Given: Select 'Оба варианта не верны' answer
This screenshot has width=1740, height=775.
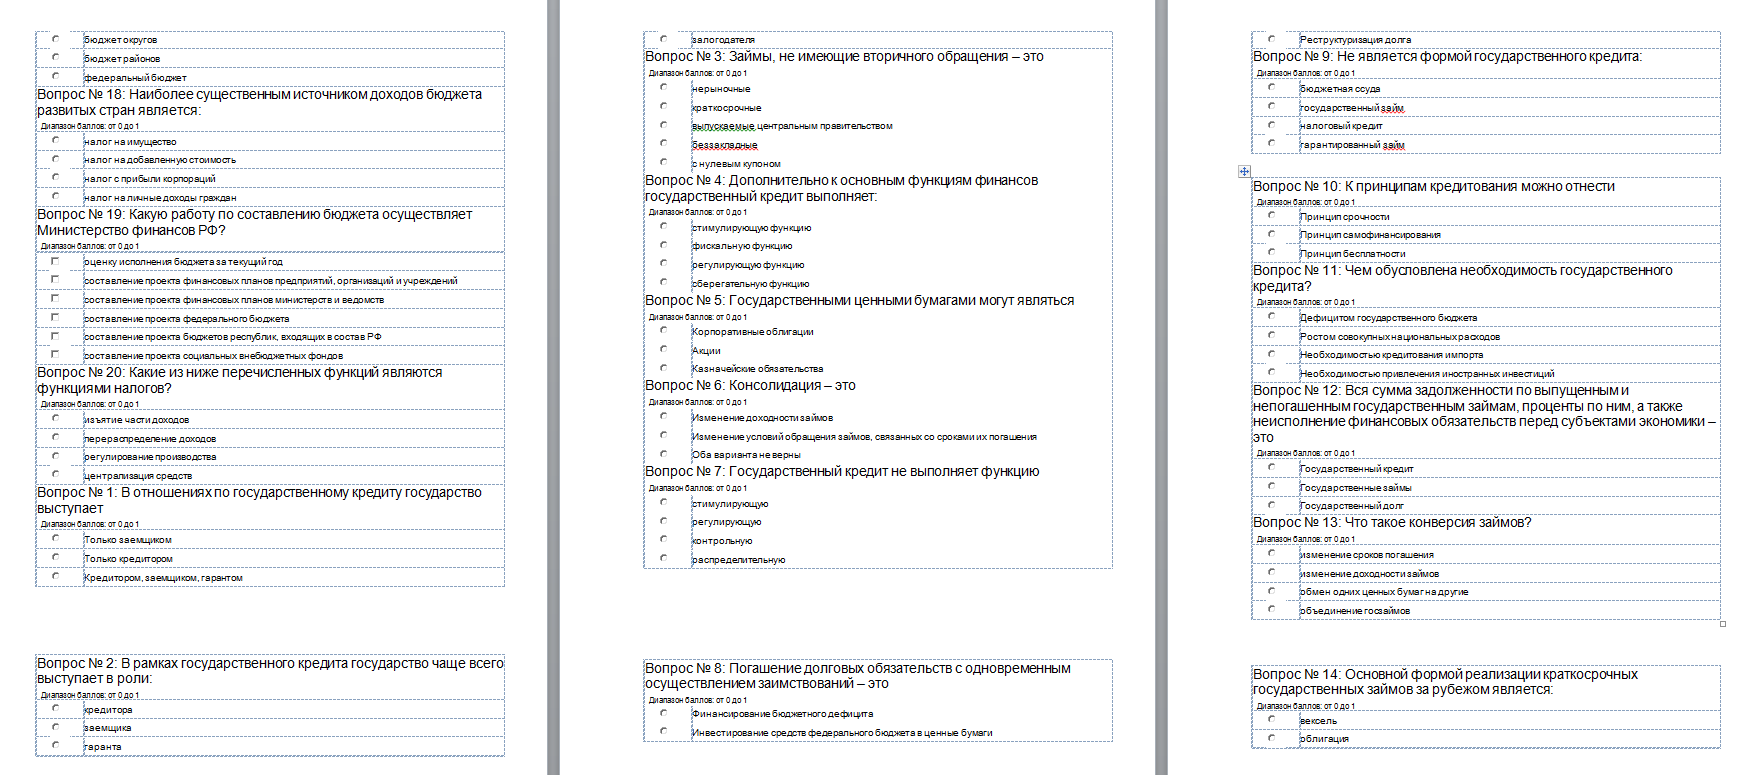Looking at the screenshot, I should [x=664, y=453].
